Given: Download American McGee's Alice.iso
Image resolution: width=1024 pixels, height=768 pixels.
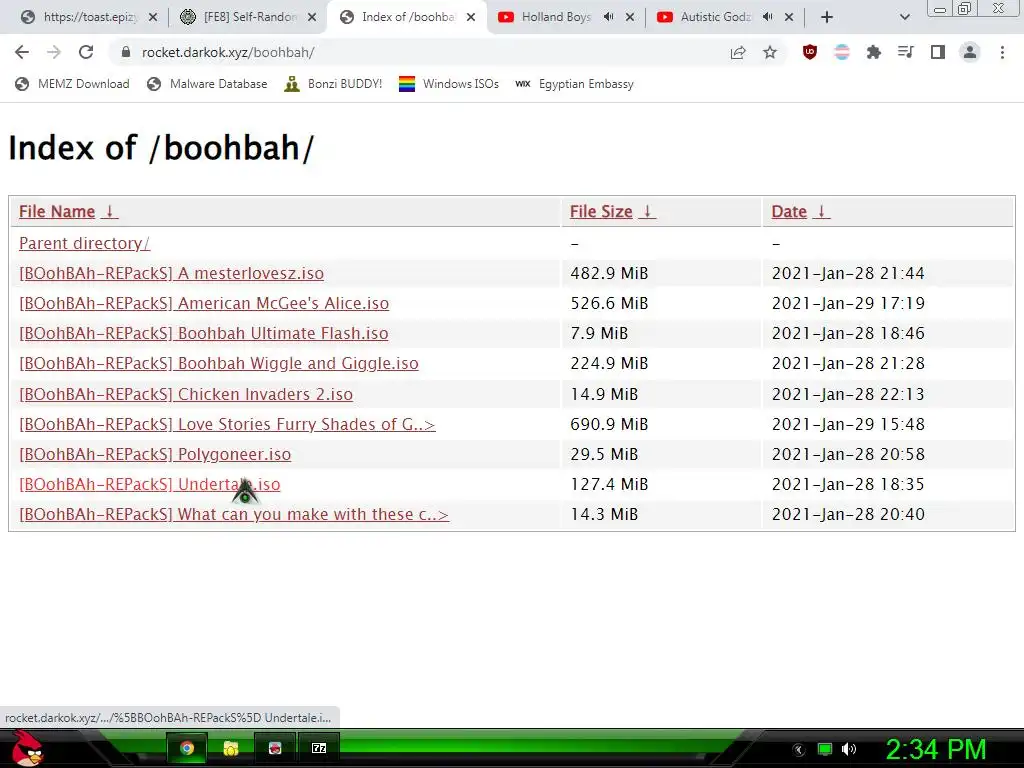Looking at the screenshot, I should click(x=204, y=303).
